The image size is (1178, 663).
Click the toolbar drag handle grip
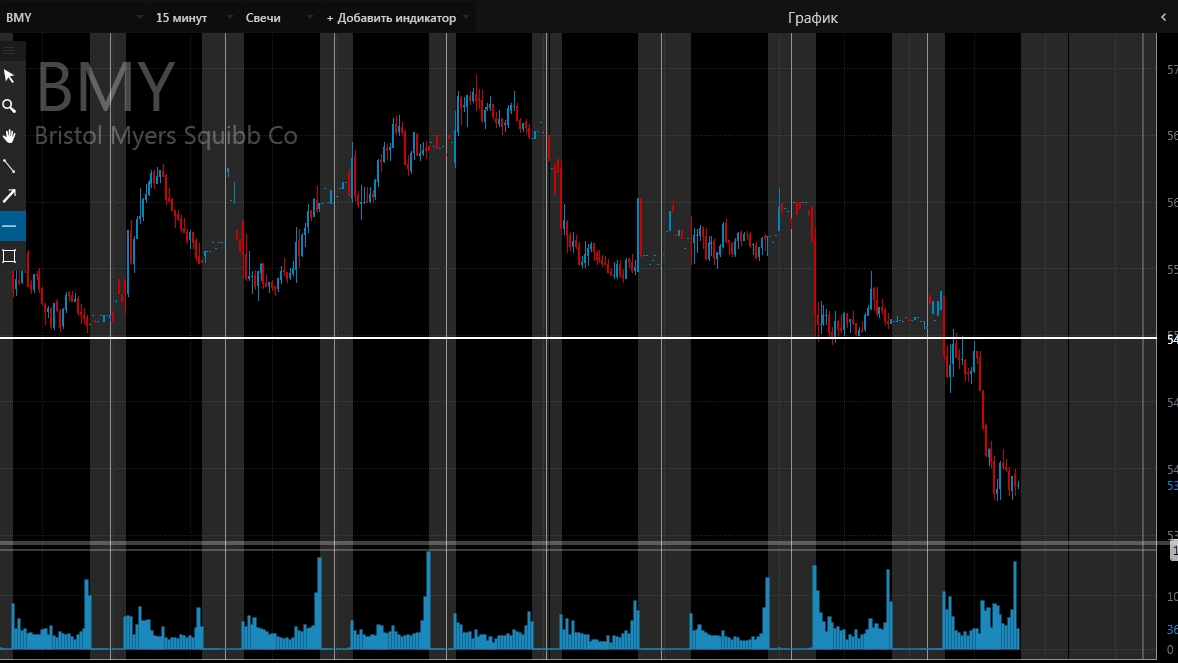pyautogui.click(x=9, y=49)
